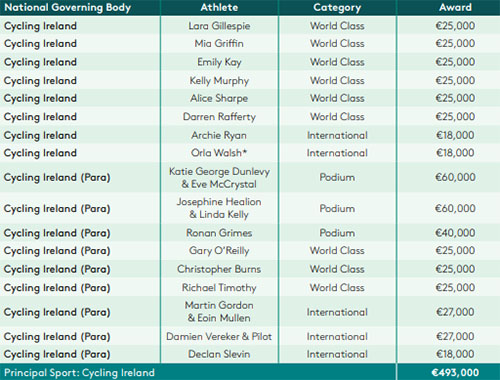Select Josephine Healion & Linda Kelly cell
This screenshot has width=500, height=380.
(x=219, y=208)
